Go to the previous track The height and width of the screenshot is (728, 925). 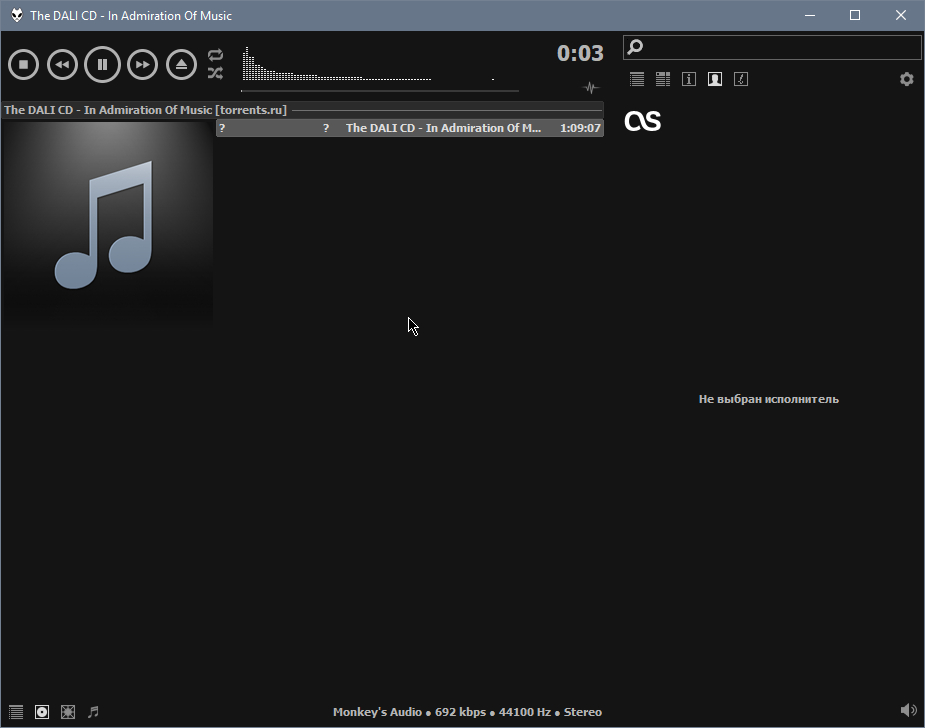[63, 64]
